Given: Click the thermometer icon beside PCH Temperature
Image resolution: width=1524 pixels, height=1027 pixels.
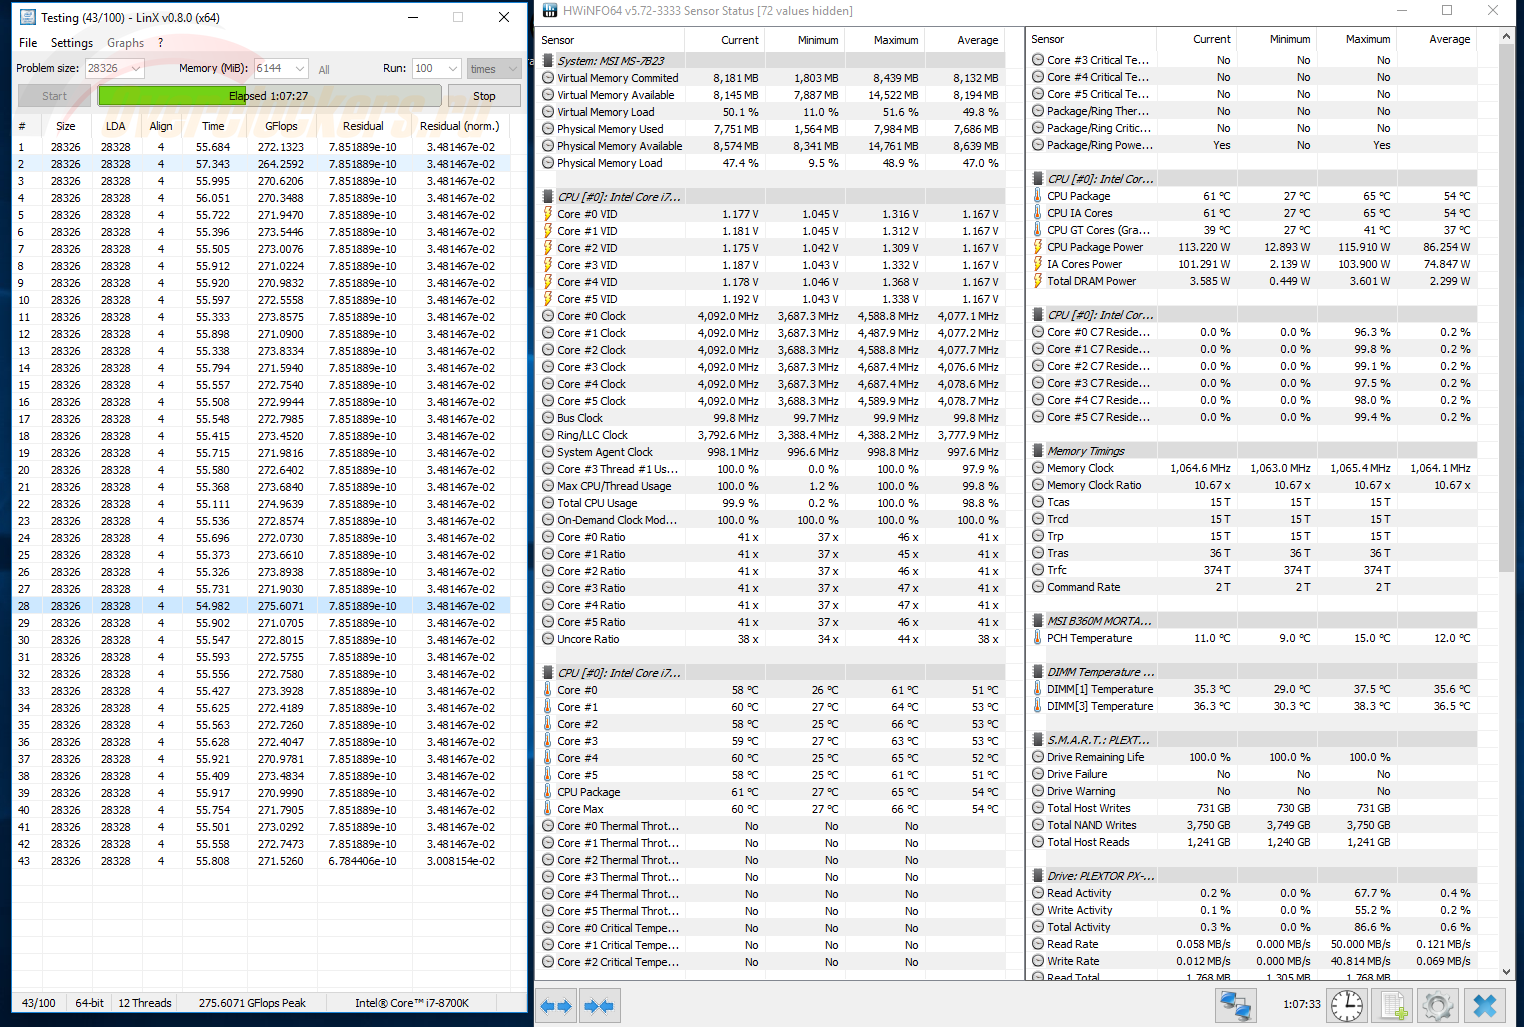Looking at the screenshot, I should point(1038,638).
